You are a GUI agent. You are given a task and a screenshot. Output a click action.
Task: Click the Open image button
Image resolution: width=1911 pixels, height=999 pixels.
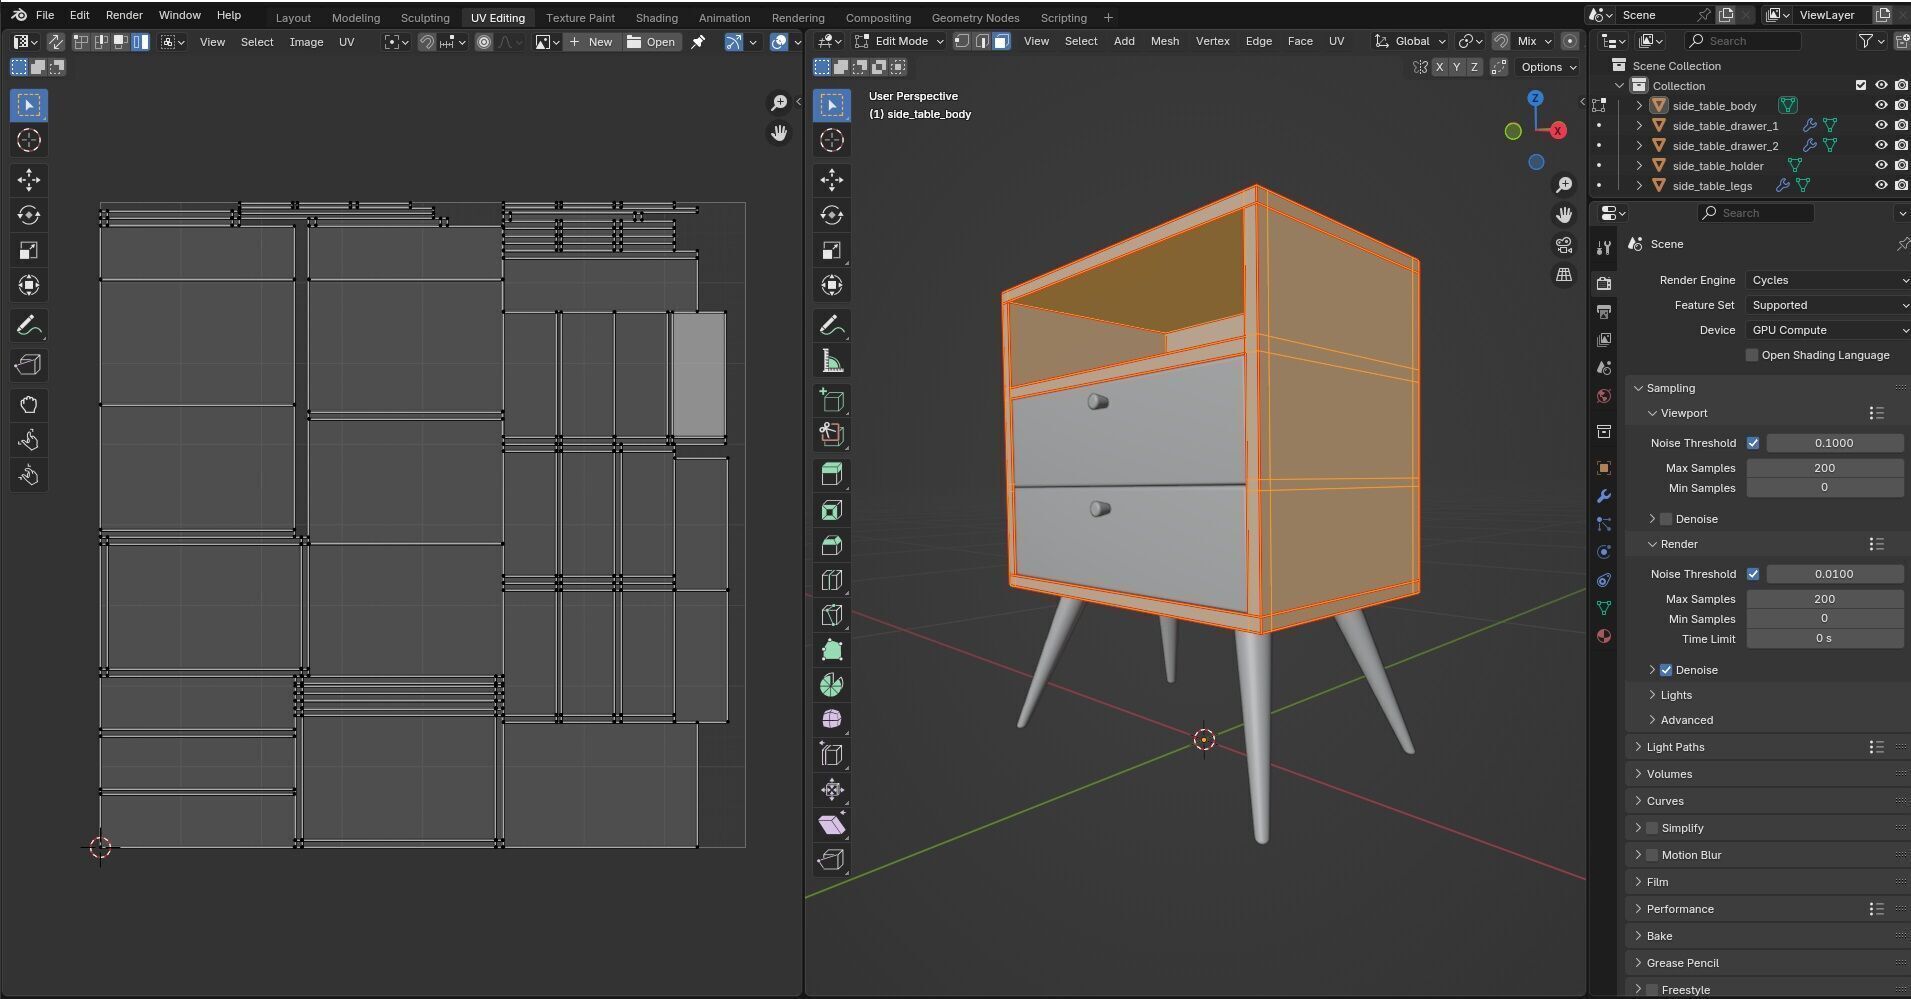click(x=651, y=42)
